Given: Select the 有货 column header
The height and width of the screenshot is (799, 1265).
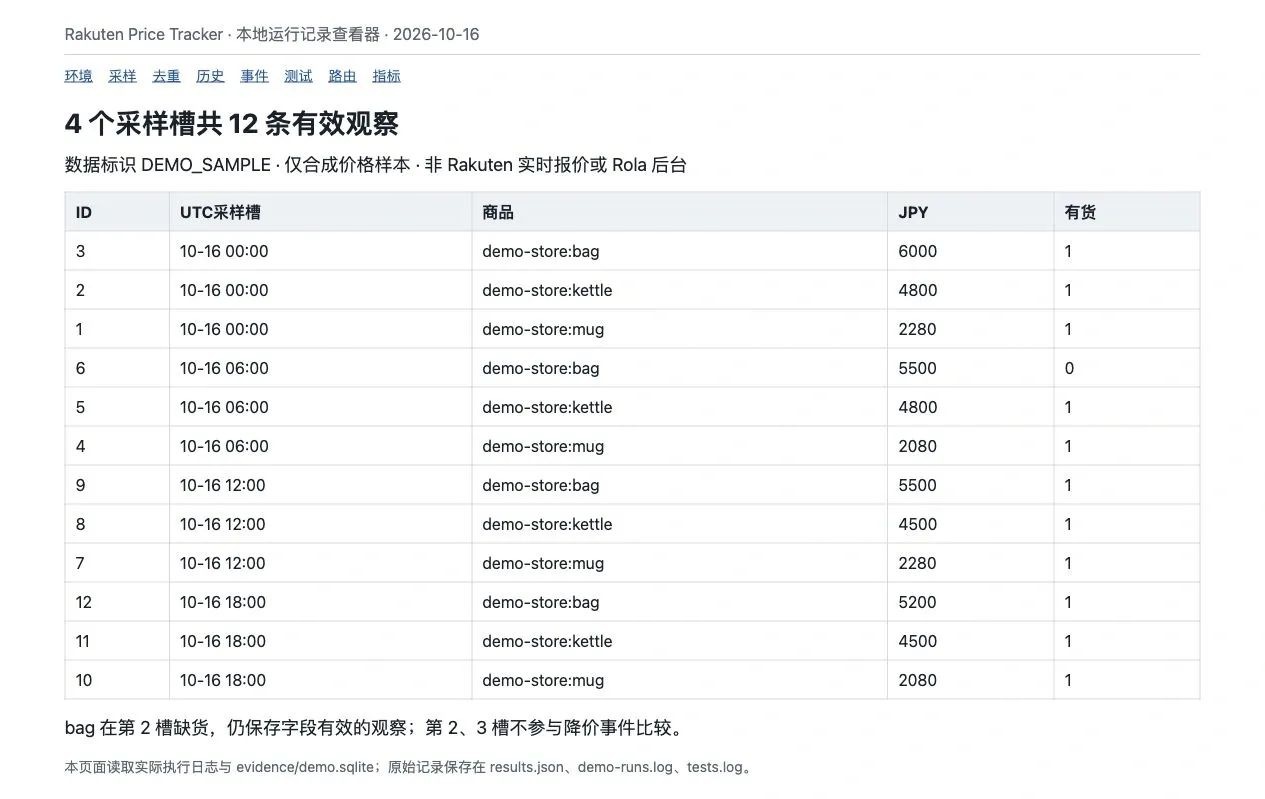Looking at the screenshot, I should coord(1127,212).
